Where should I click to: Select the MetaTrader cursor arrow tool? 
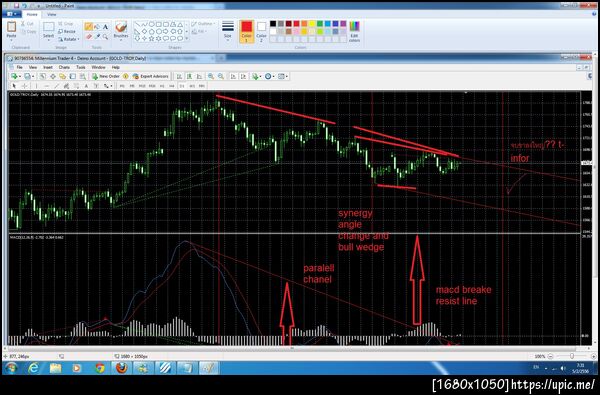(14, 86)
